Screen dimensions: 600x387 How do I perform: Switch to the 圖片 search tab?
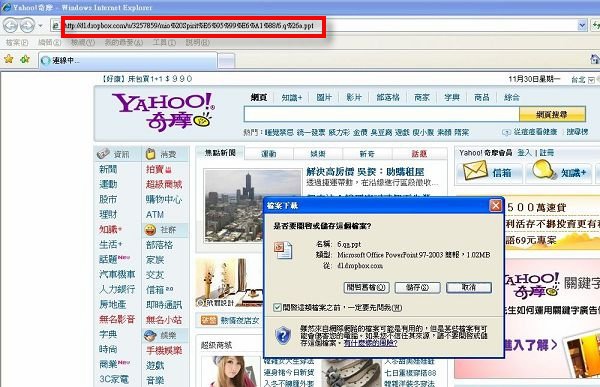324,98
